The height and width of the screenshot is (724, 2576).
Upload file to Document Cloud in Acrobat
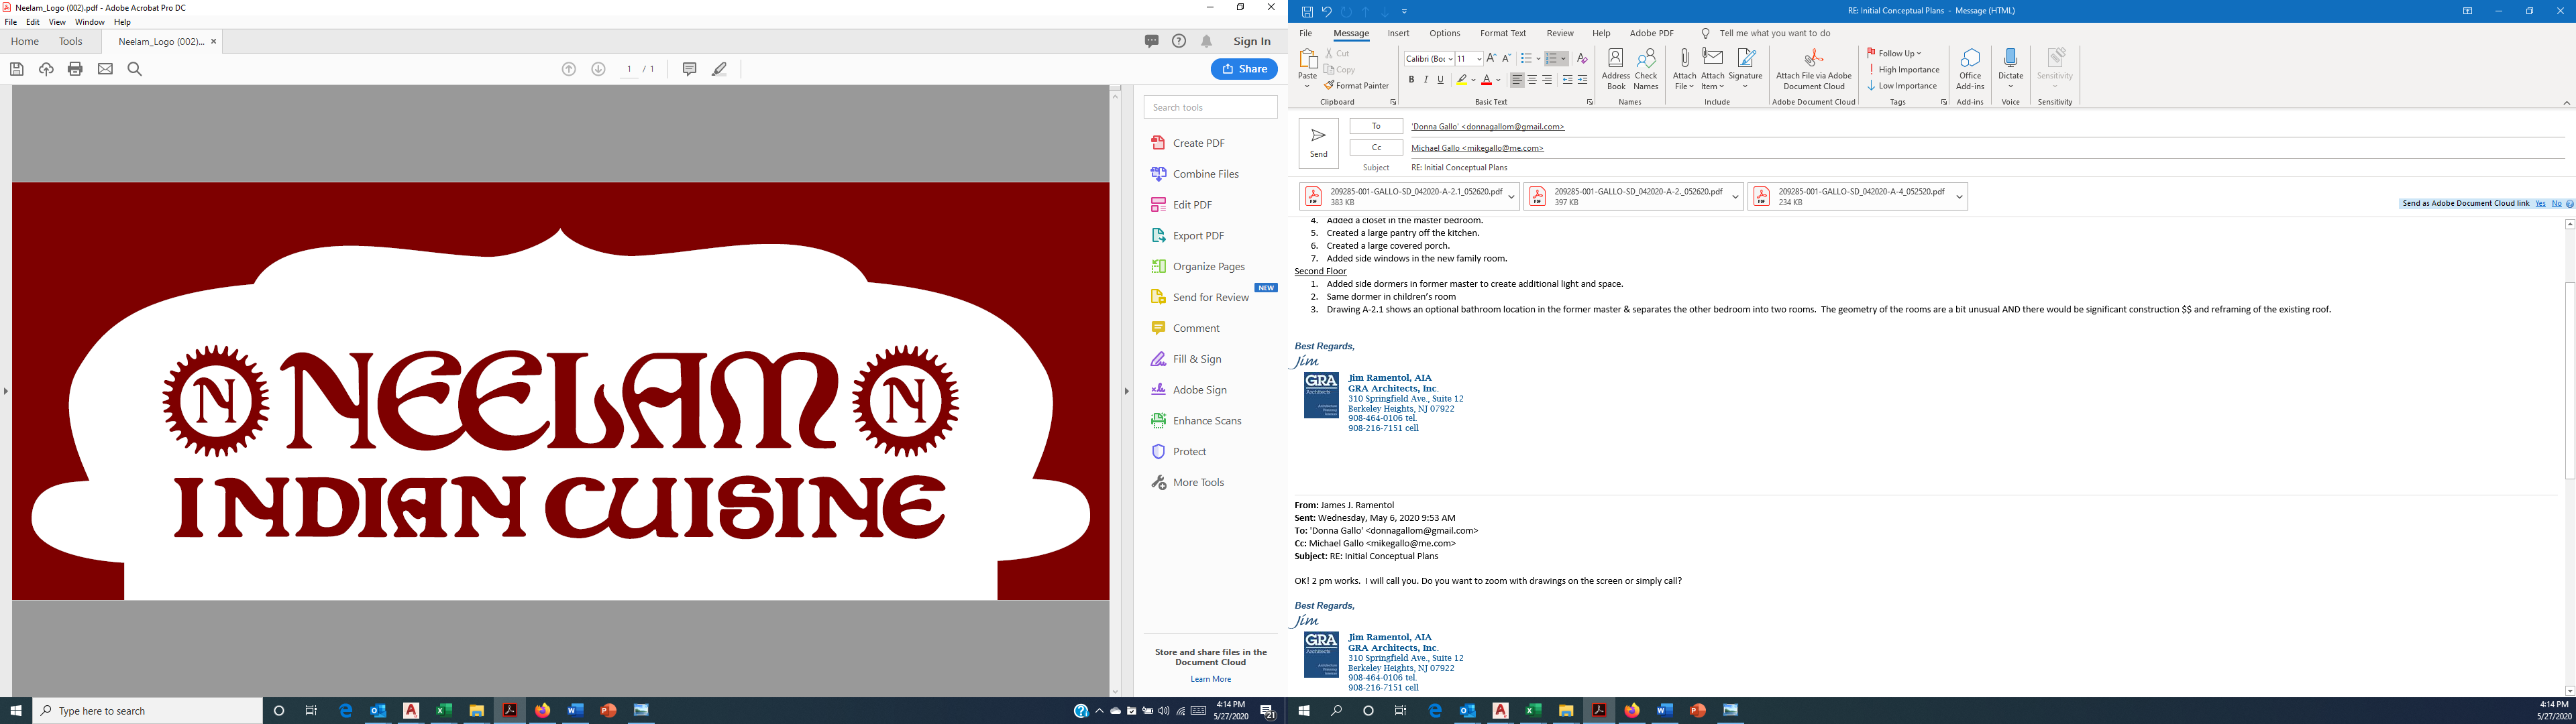tap(46, 69)
